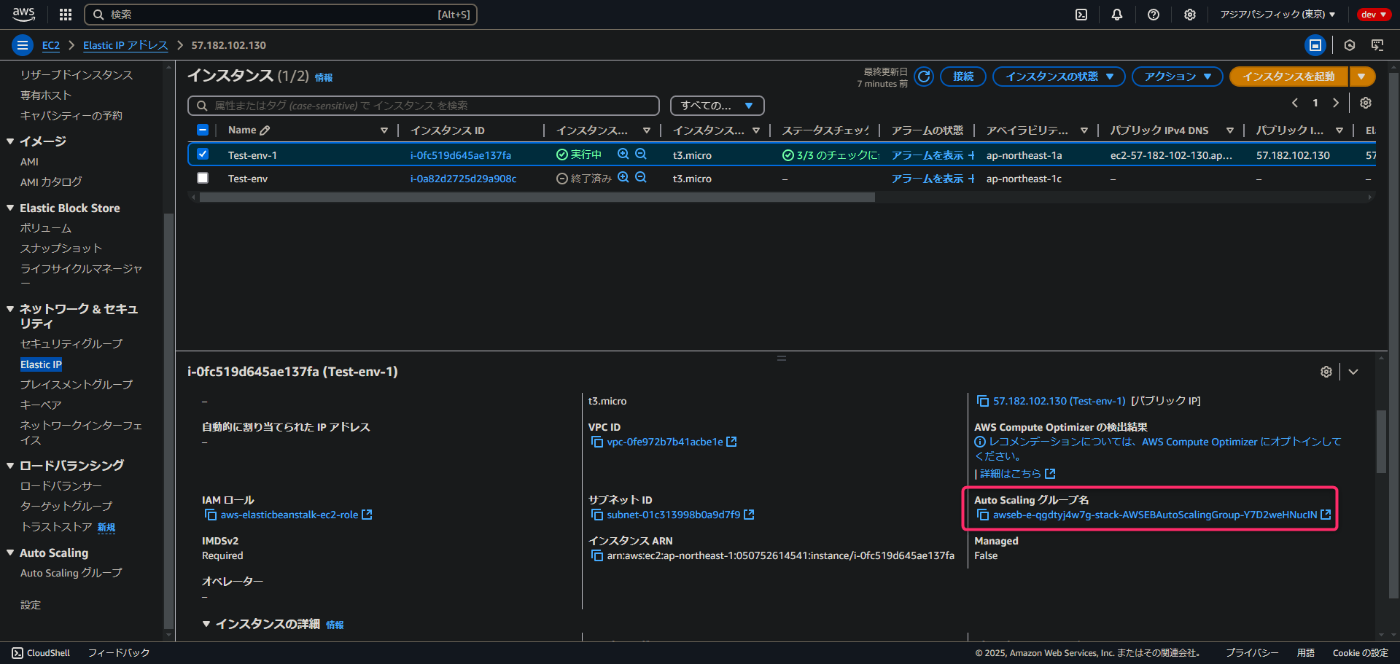Image resolution: width=1400 pixels, height=664 pixels.
Task: Collapse the instance detail panel chevron
Action: (x=1353, y=371)
